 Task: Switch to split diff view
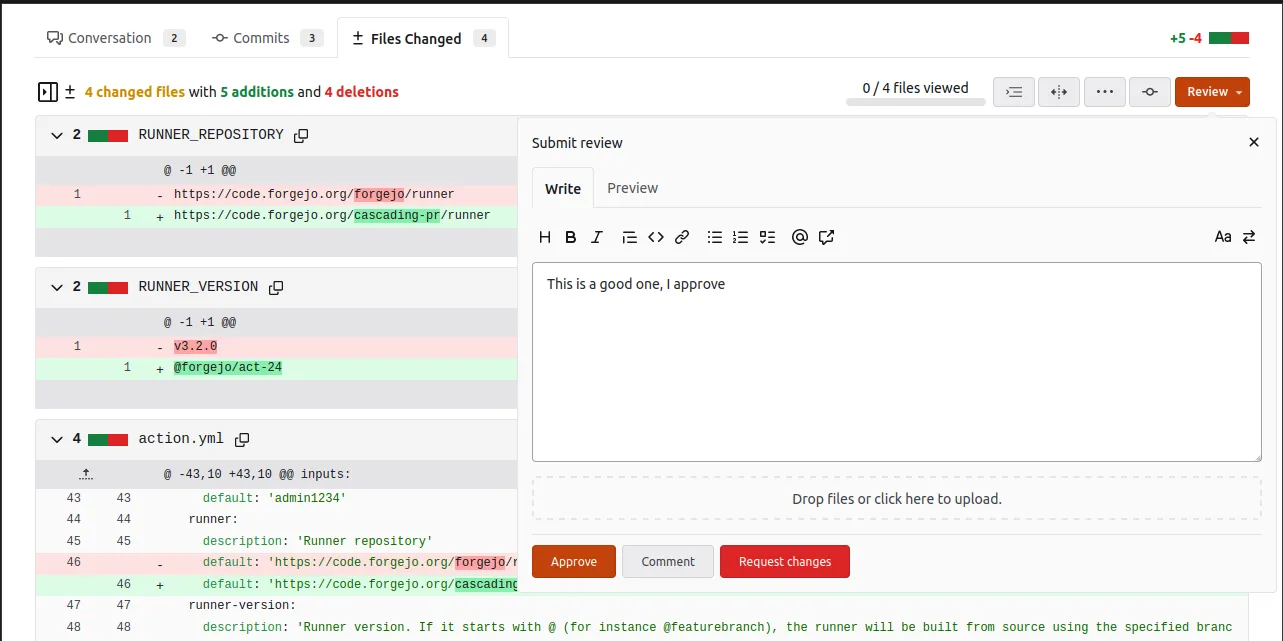point(1058,91)
